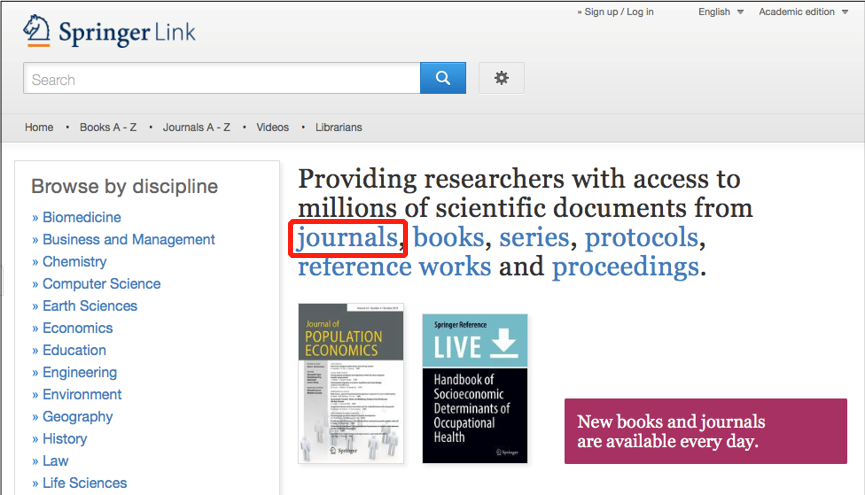
Task: Browse the Economics discipline
Action: pos(78,328)
